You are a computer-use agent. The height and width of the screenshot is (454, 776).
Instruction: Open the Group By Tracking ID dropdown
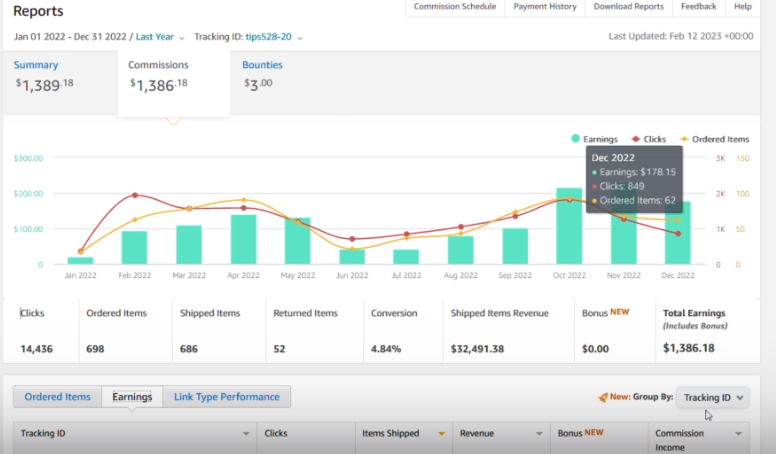[713, 398]
